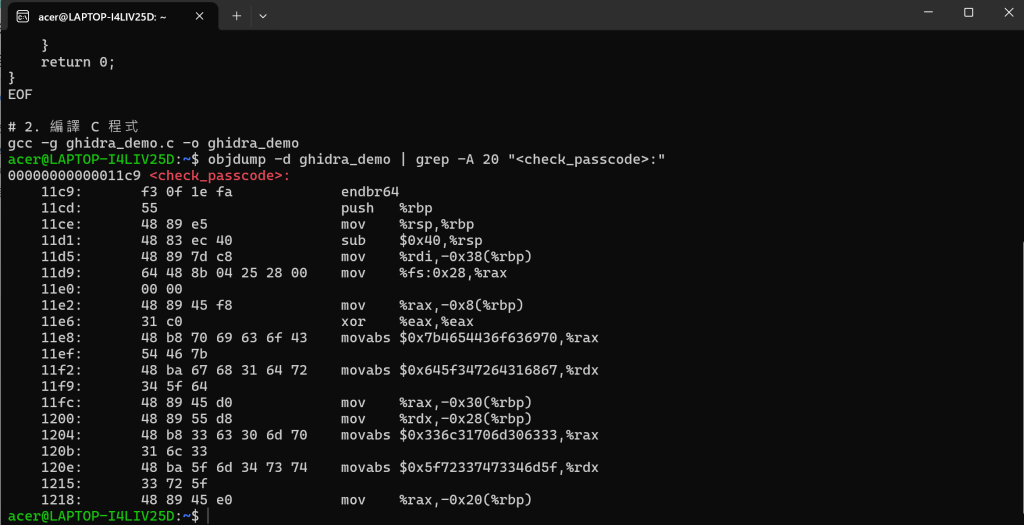Click the objdump command line text

click(436, 159)
